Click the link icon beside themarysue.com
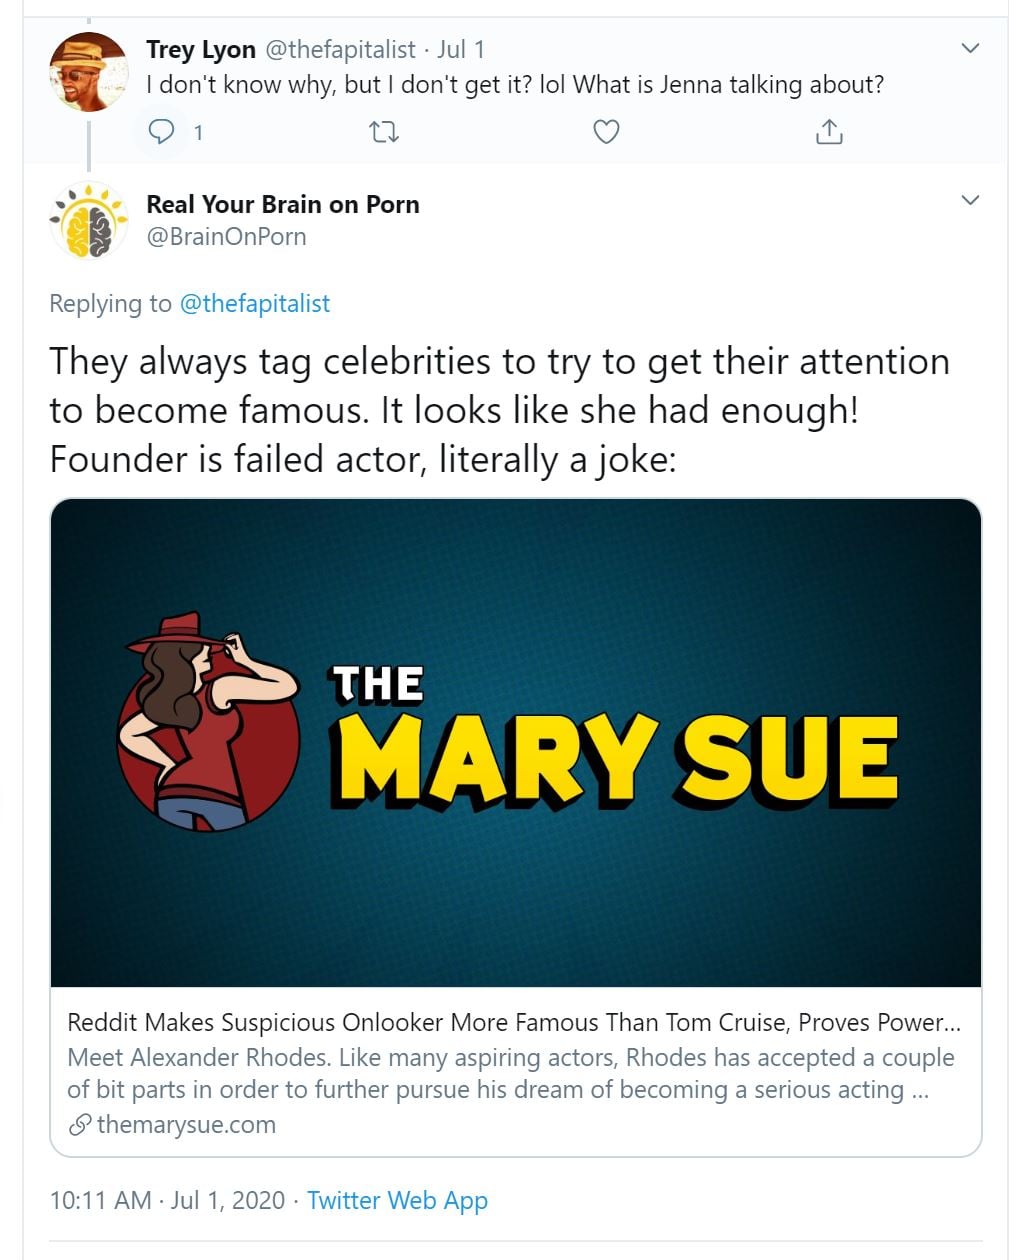Screen dimensions: 1028x1260 (80, 1125)
